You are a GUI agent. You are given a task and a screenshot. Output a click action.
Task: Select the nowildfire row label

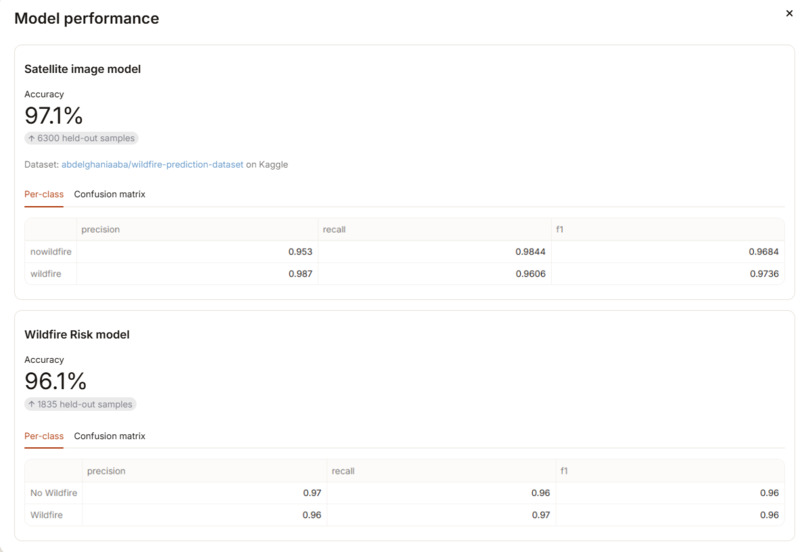(x=51, y=252)
